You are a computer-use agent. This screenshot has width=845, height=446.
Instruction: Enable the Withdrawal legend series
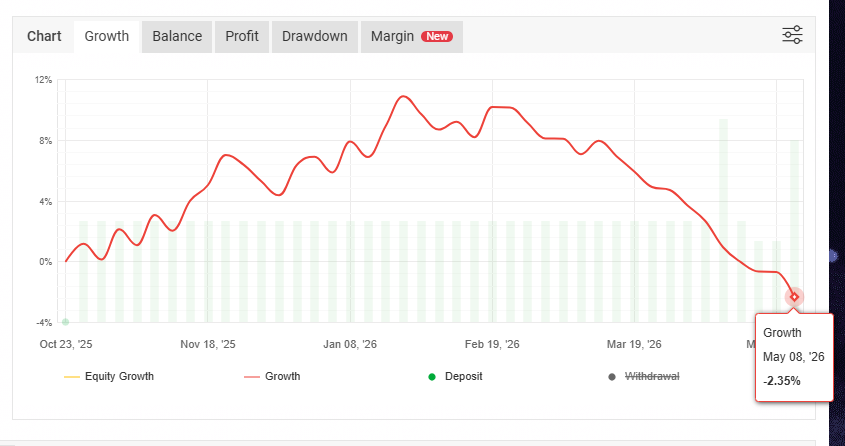(644, 377)
